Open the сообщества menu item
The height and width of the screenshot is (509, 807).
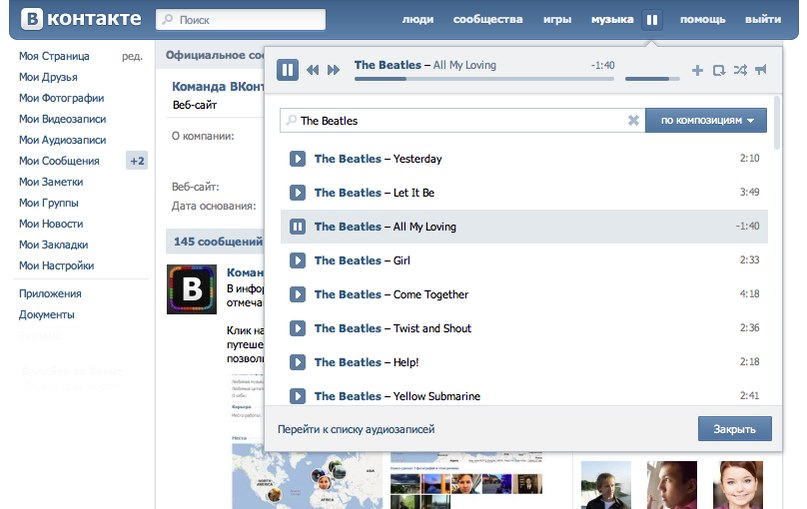488,20
